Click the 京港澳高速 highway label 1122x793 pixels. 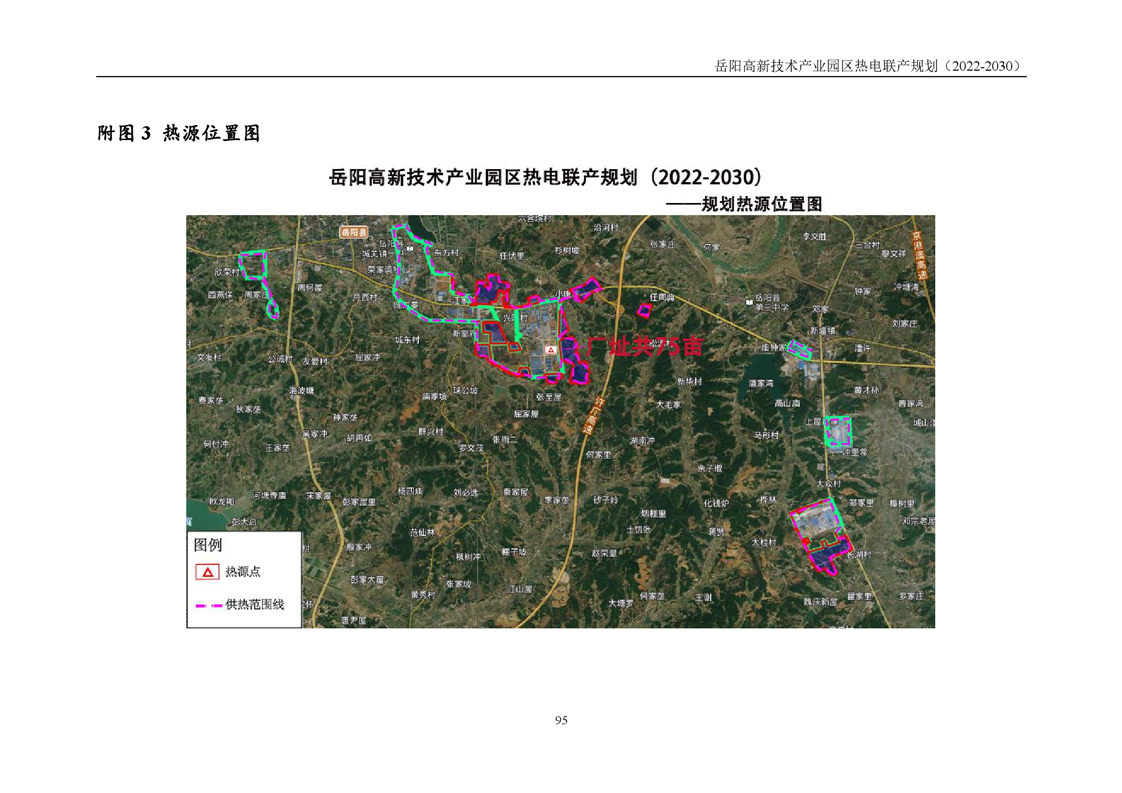(x=918, y=257)
